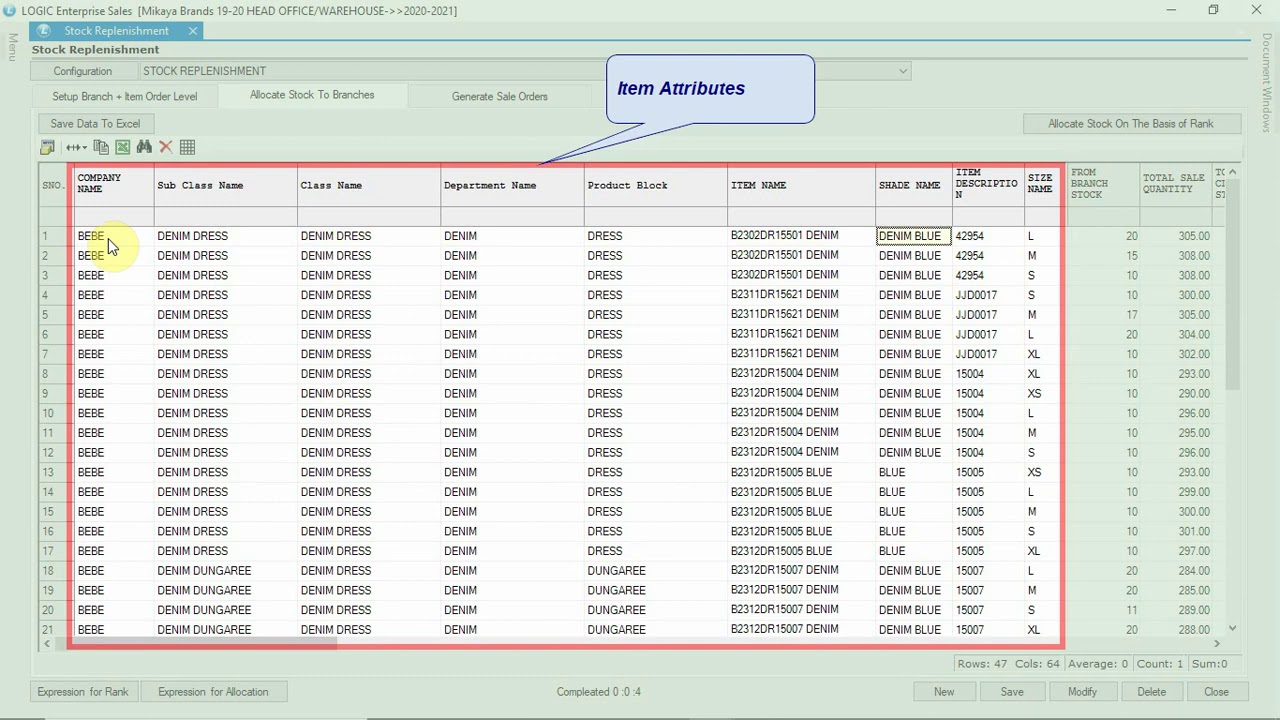Click the Save button

click(1012, 692)
